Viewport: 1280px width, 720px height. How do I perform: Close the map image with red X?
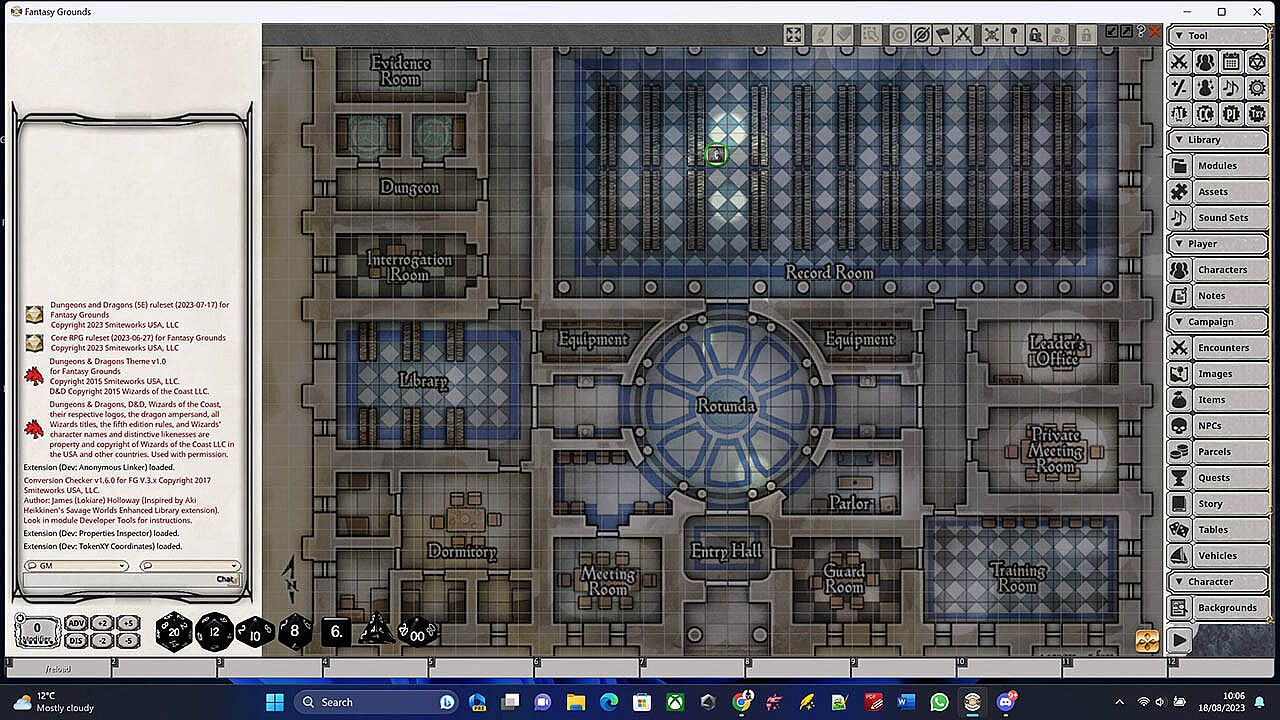coord(1155,32)
